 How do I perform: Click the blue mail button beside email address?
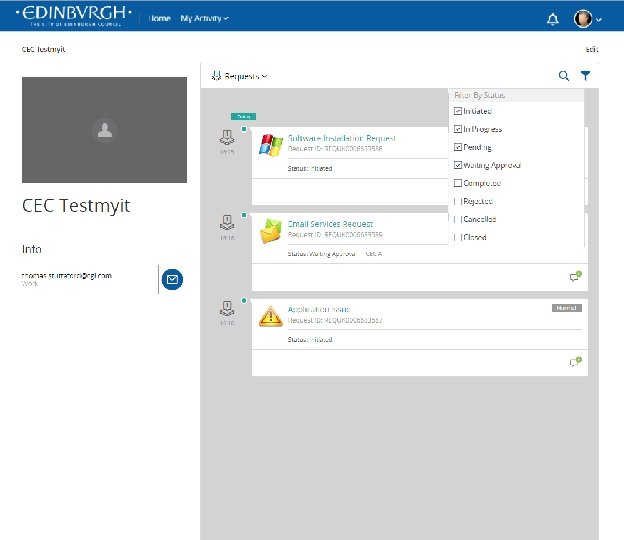[172, 279]
